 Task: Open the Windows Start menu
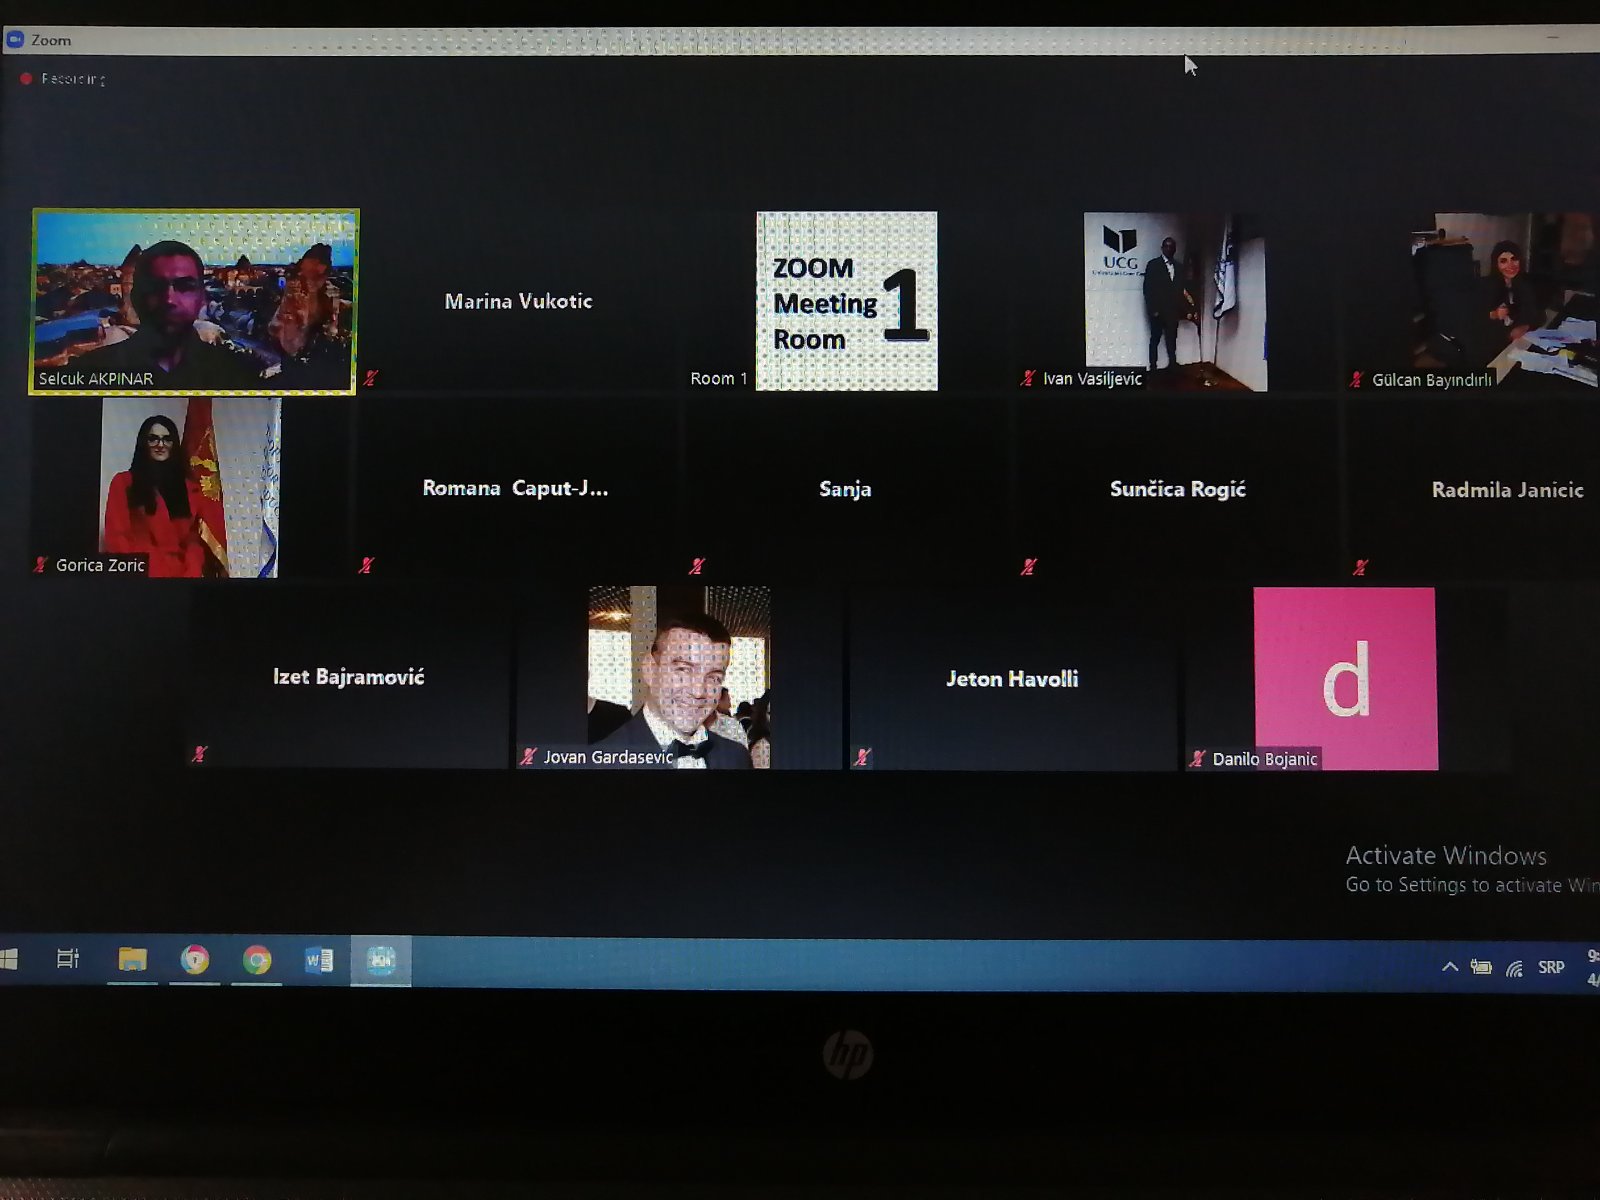pos(8,960)
